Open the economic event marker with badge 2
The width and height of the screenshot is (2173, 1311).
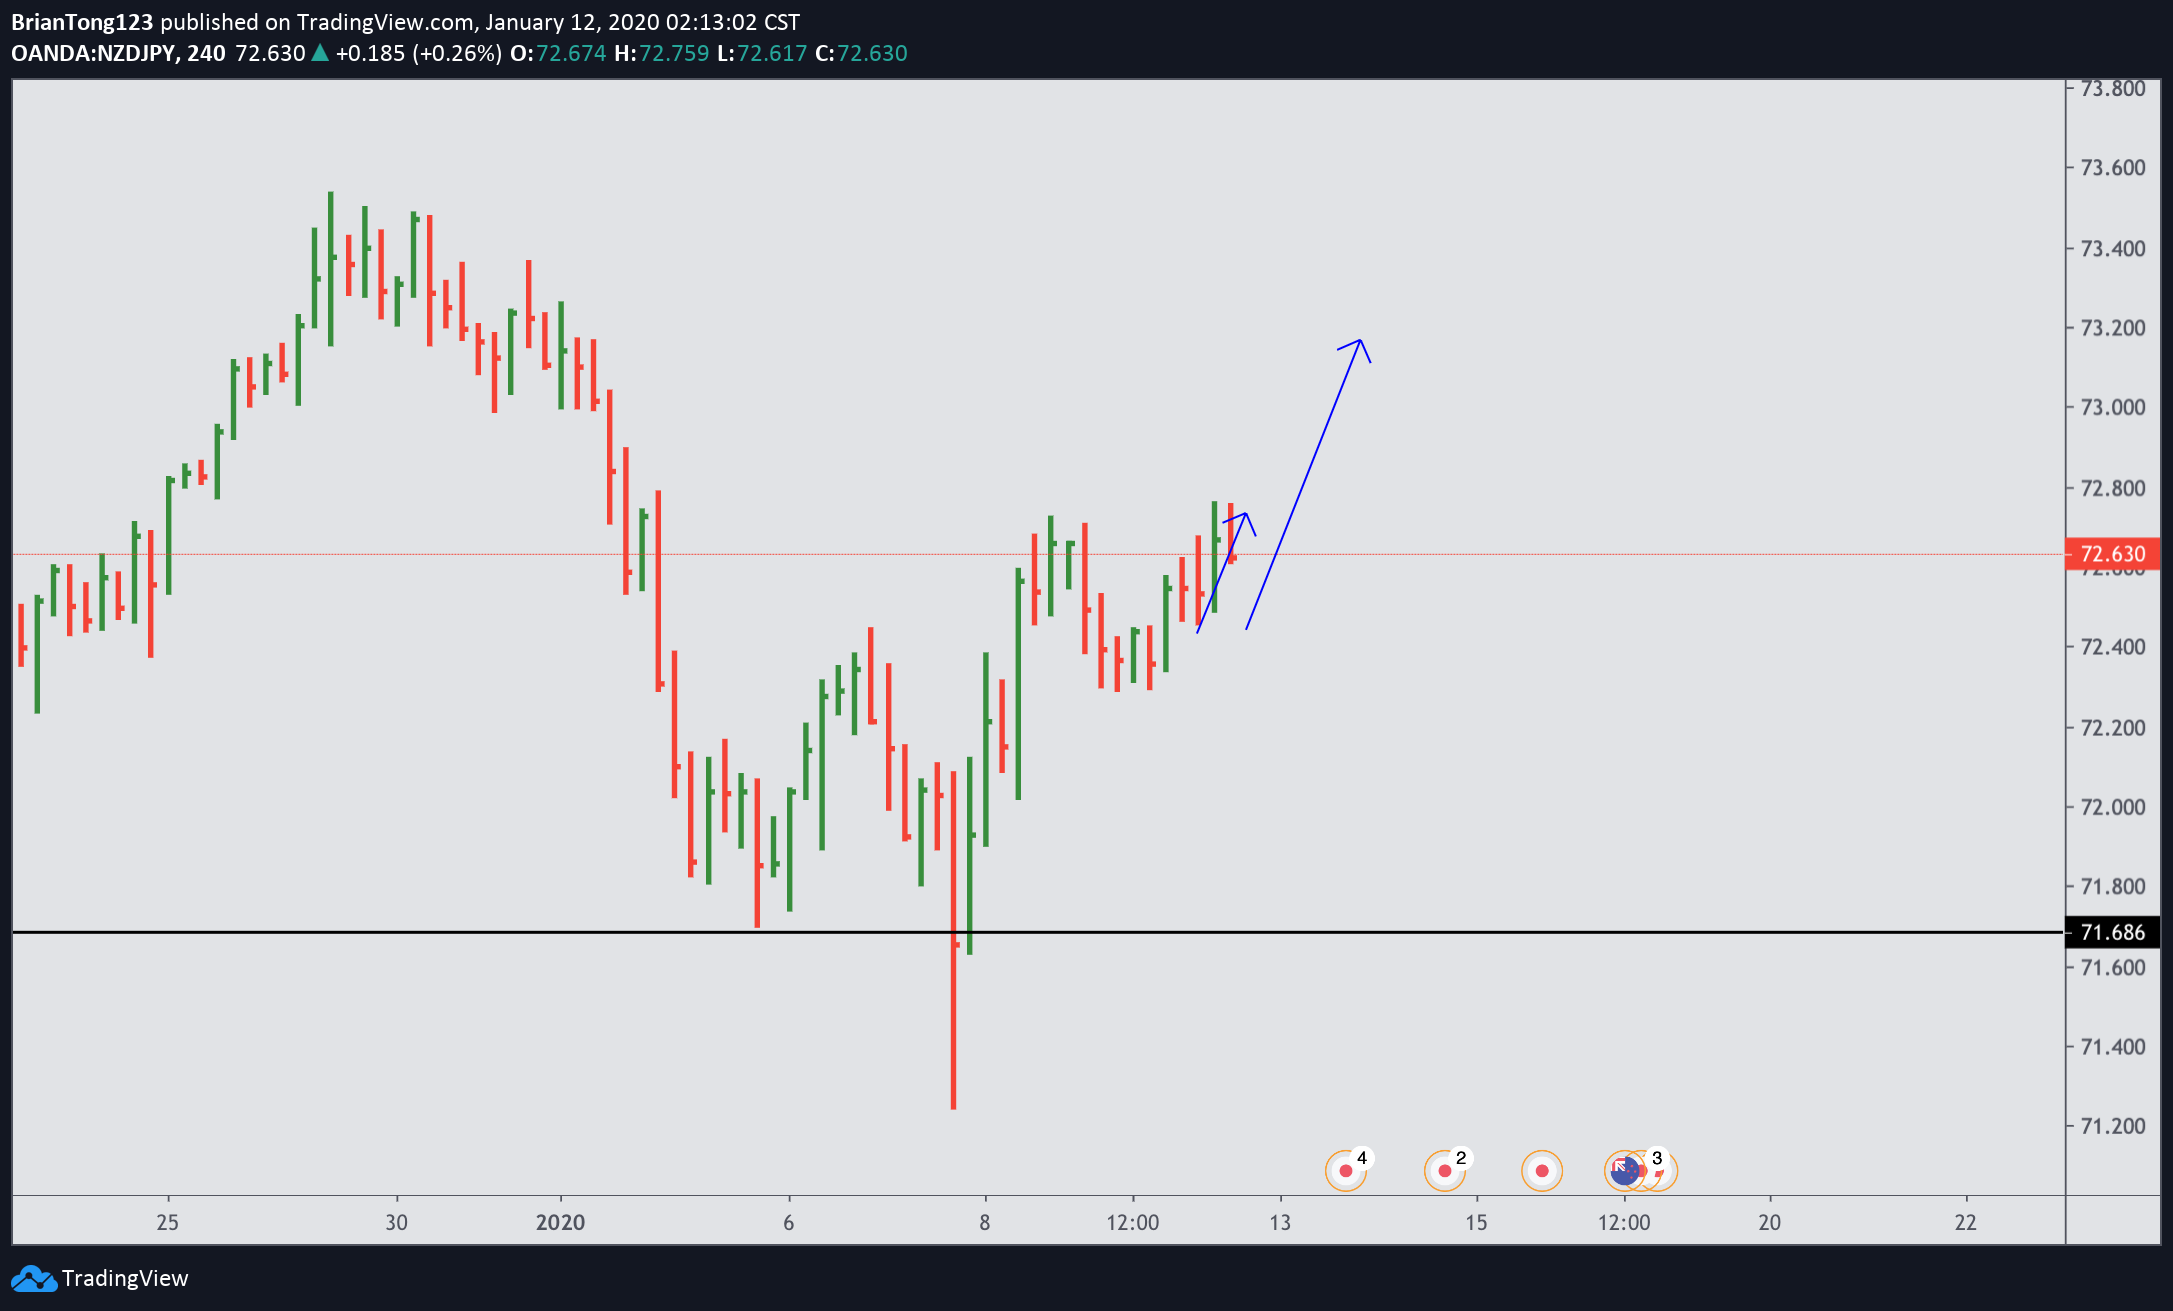coord(1445,1170)
